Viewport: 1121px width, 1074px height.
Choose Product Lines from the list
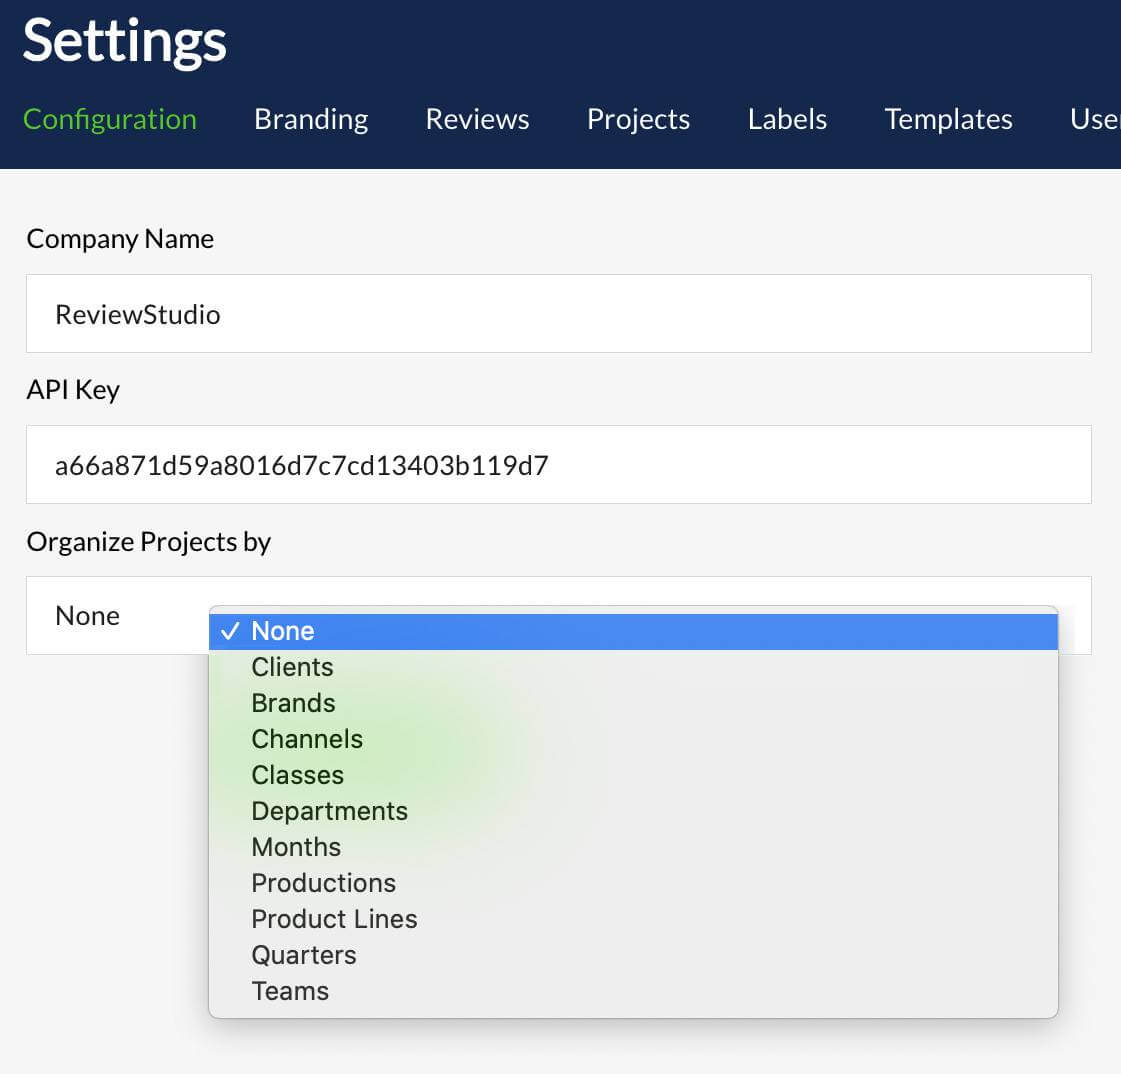coord(633,919)
